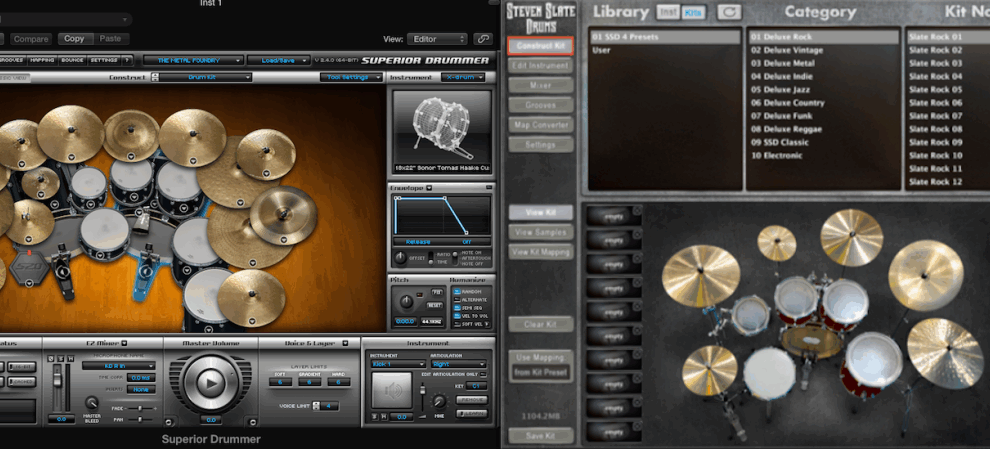Toggle the phase button in EZ Mixer
The image size is (990, 449).
click(x=51, y=359)
